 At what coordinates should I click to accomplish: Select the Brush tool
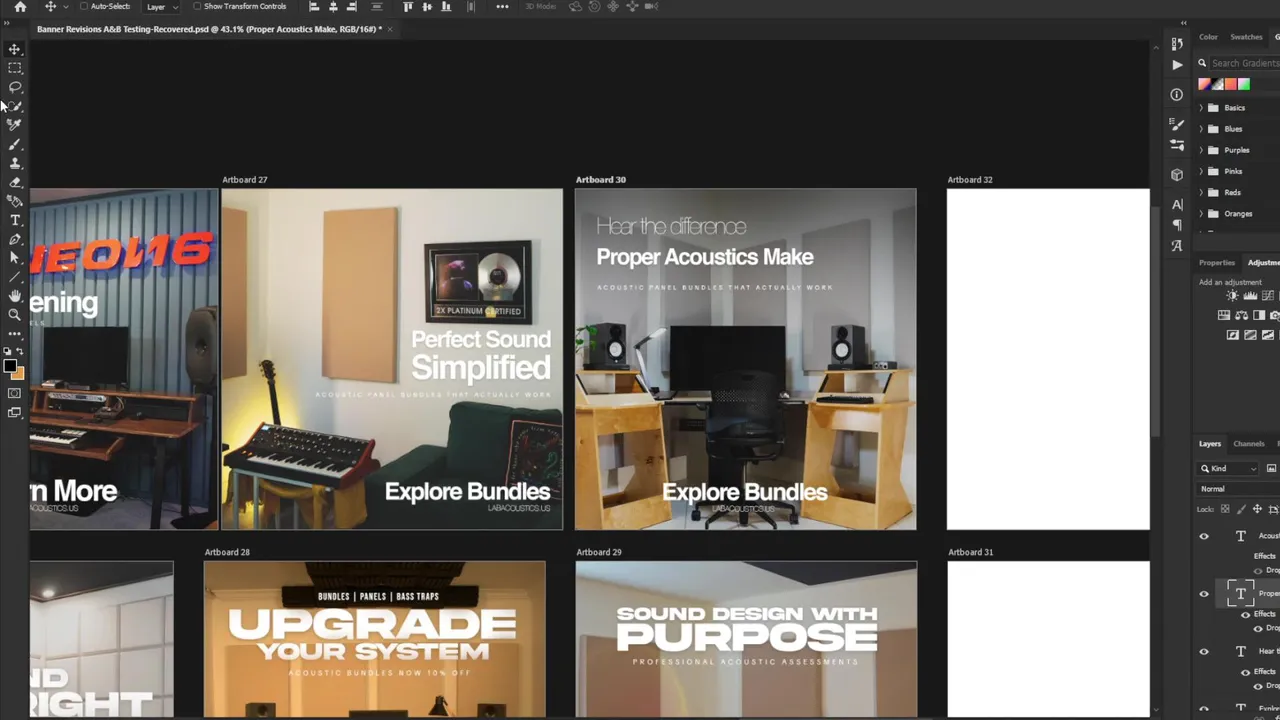15,145
